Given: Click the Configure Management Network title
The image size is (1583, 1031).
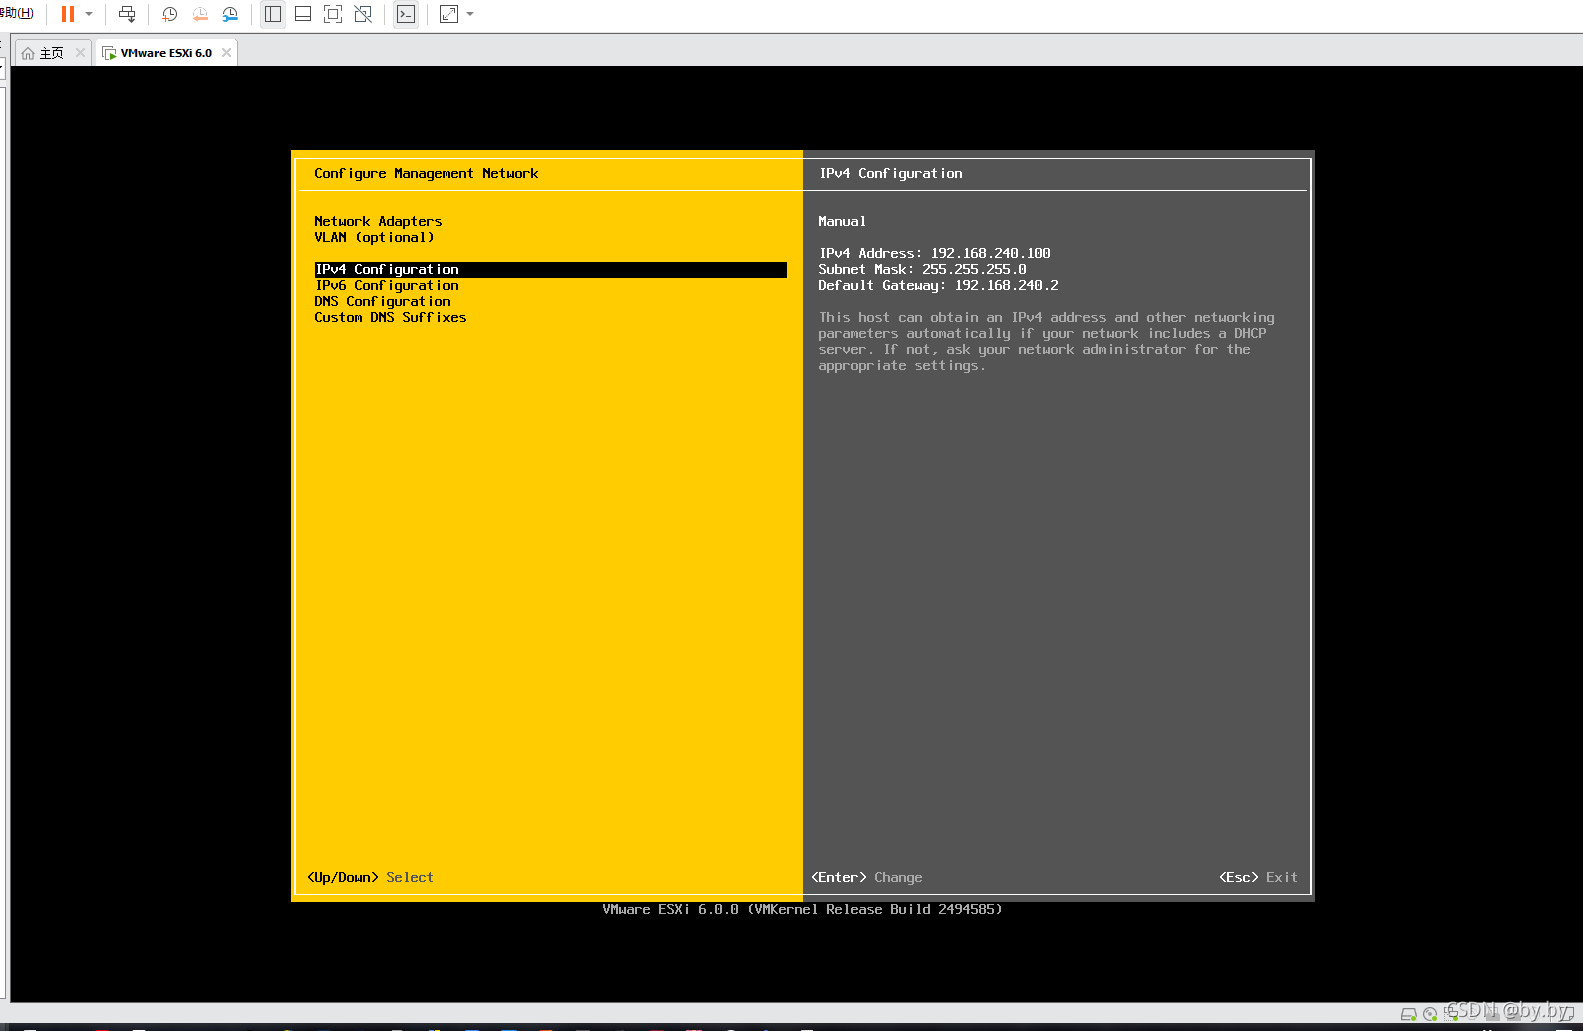Looking at the screenshot, I should tap(426, 173).
